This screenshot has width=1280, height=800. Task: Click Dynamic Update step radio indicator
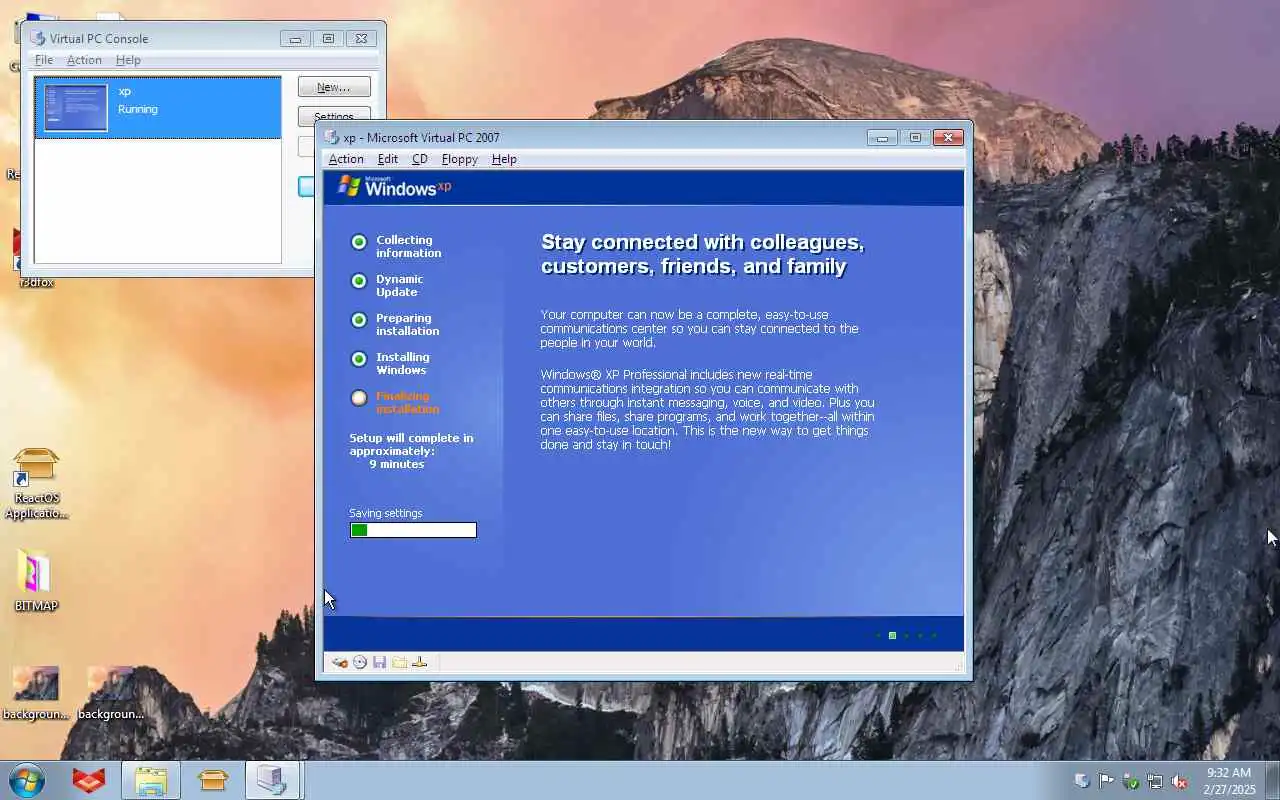coord(359,281)
